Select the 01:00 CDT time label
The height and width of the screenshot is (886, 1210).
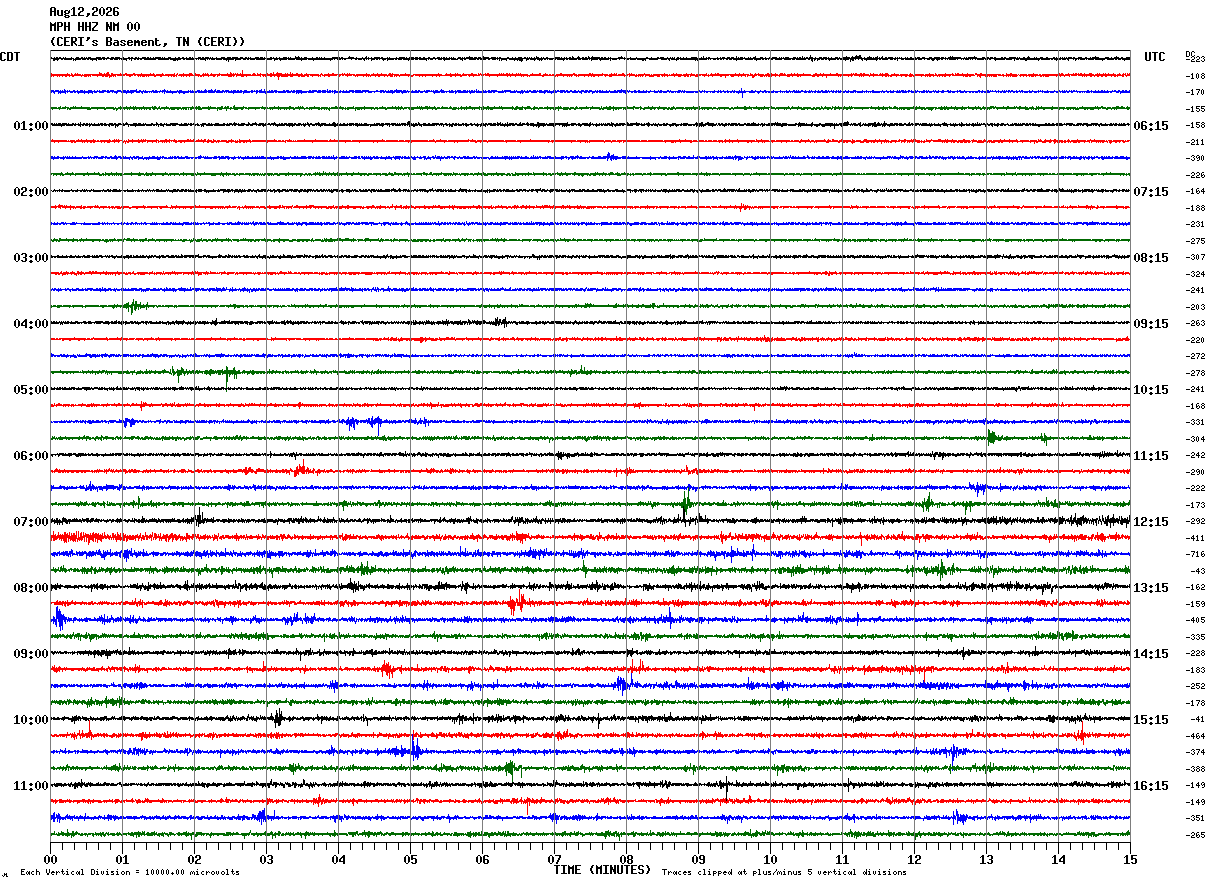tap(30, 126)
